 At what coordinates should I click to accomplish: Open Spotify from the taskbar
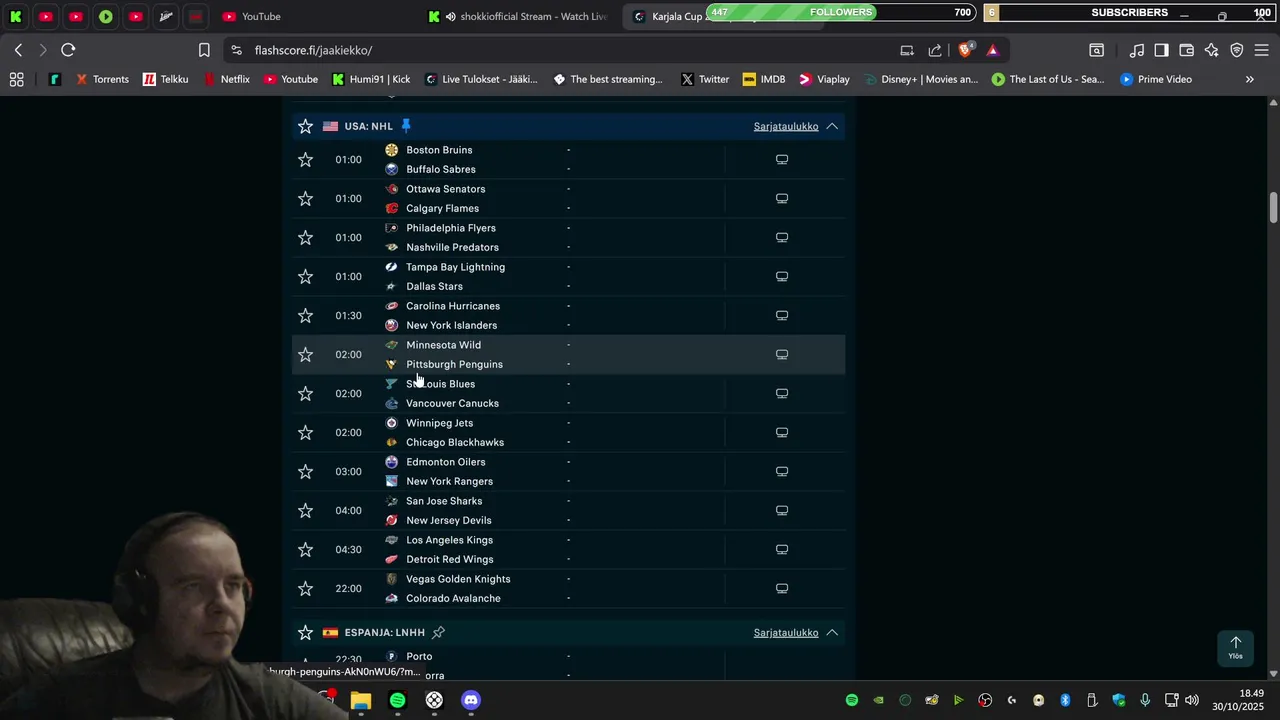(x=397, y=701)
